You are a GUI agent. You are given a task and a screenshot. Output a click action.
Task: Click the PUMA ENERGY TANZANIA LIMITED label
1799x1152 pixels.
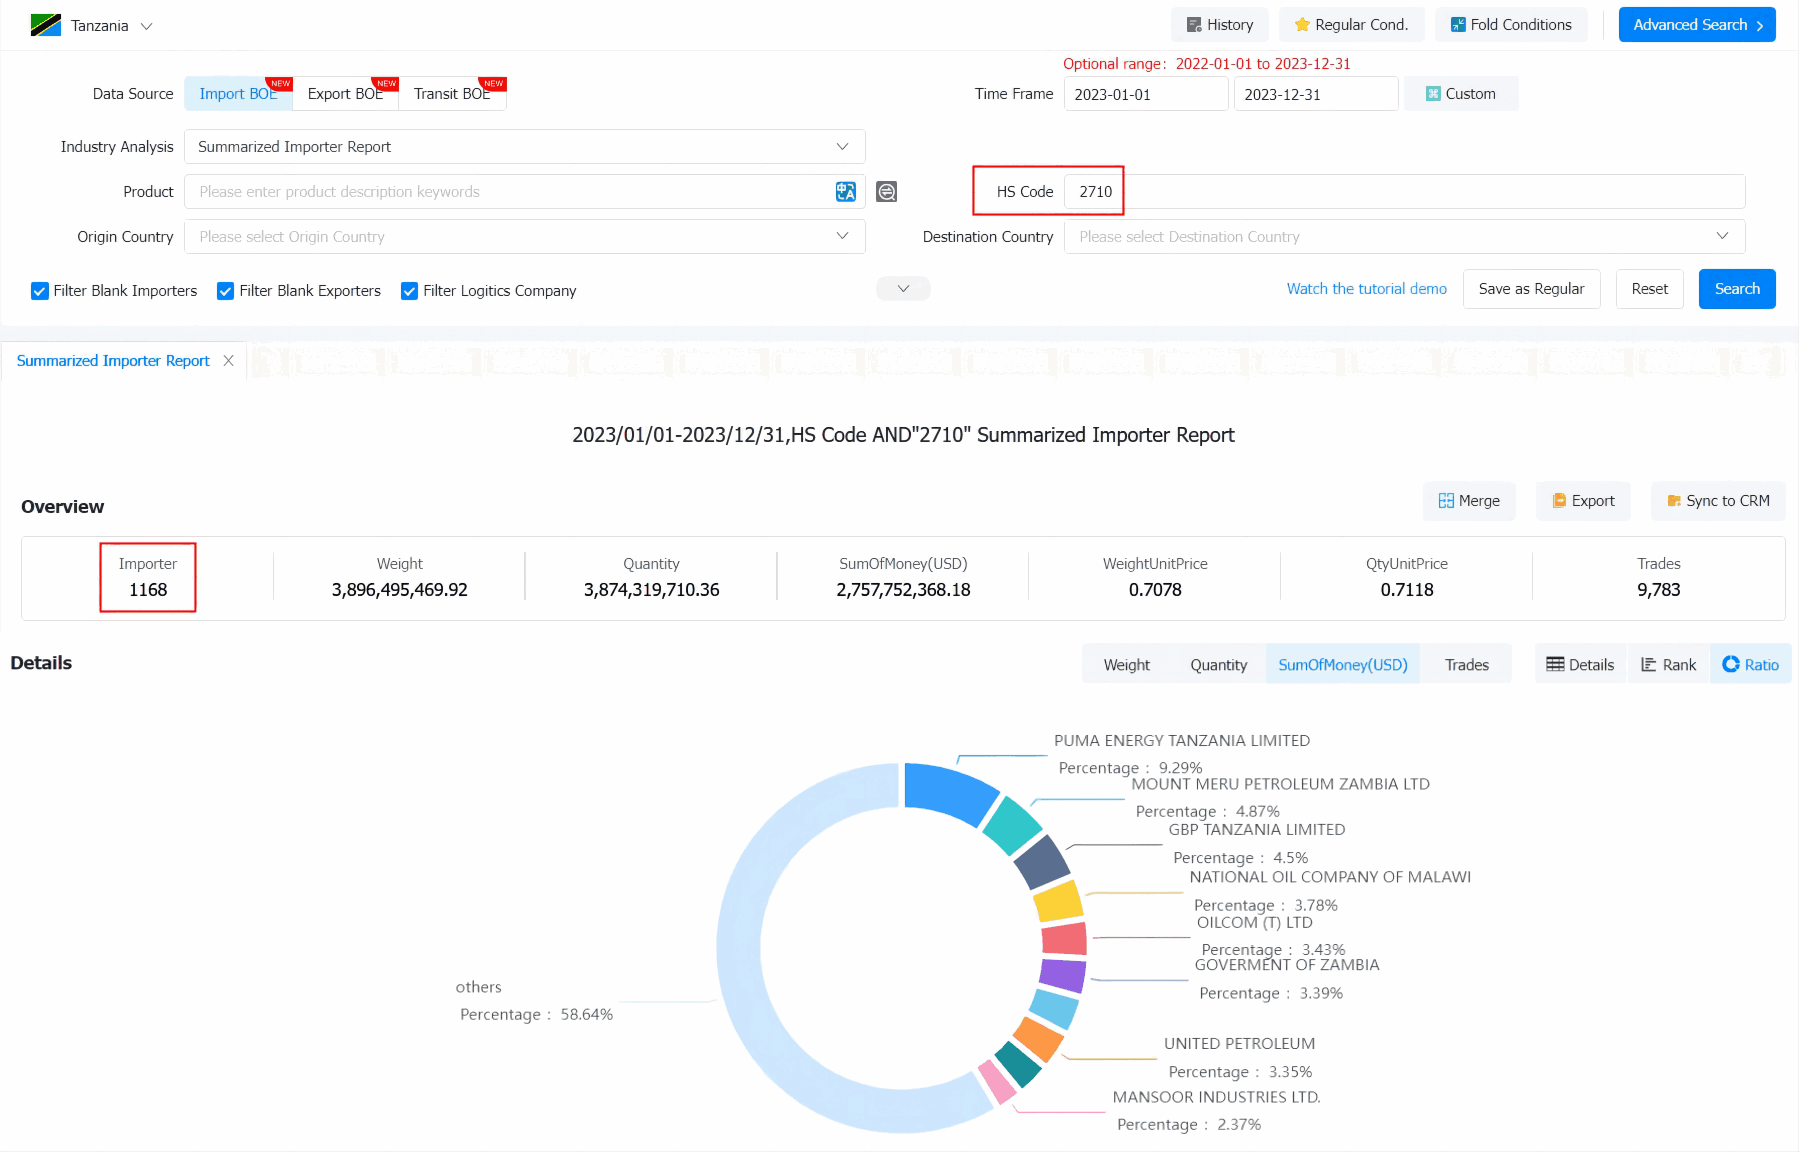1181,741
